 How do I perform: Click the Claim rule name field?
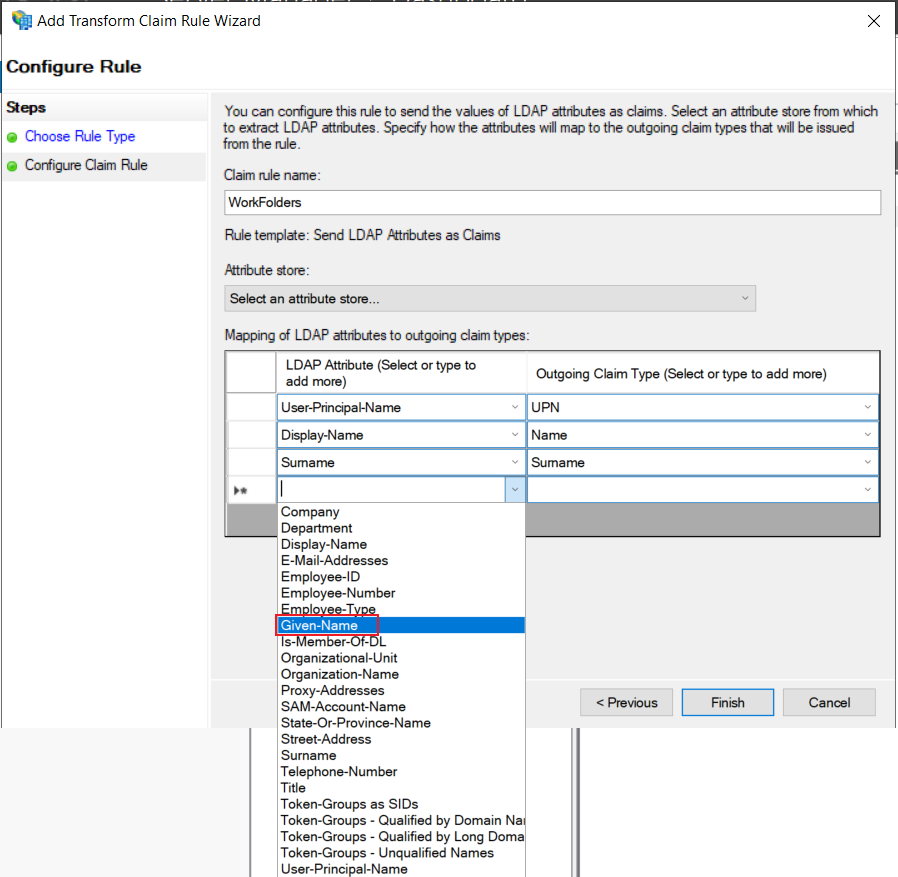(552, 202)
